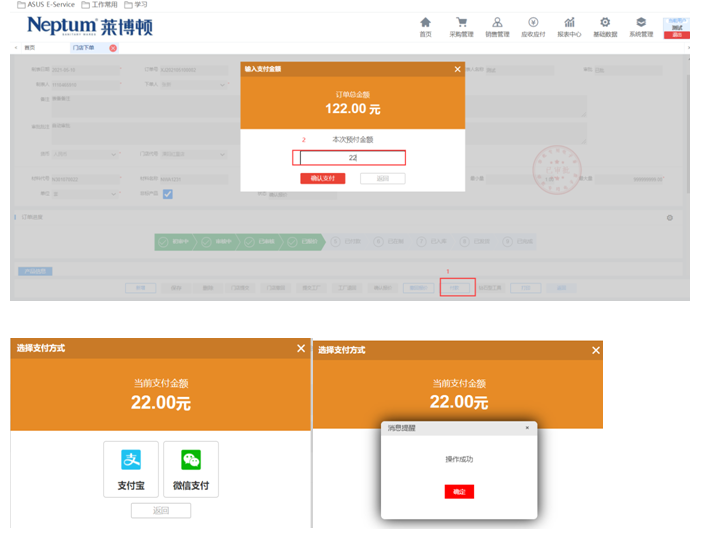Click 返回 button below Alipay and WeChat options
Viewport: 702px width, 538px height.
click(161, 510)
